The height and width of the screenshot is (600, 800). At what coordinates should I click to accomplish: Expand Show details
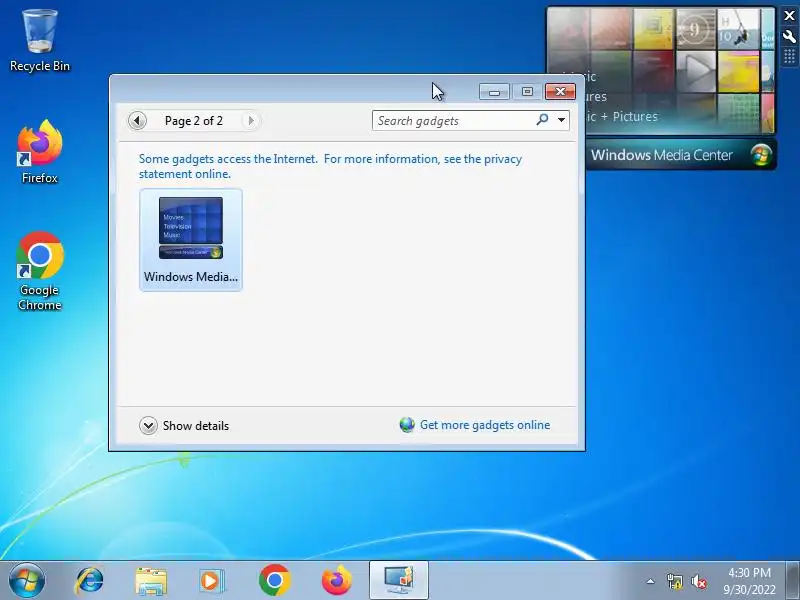pos(184,426)
